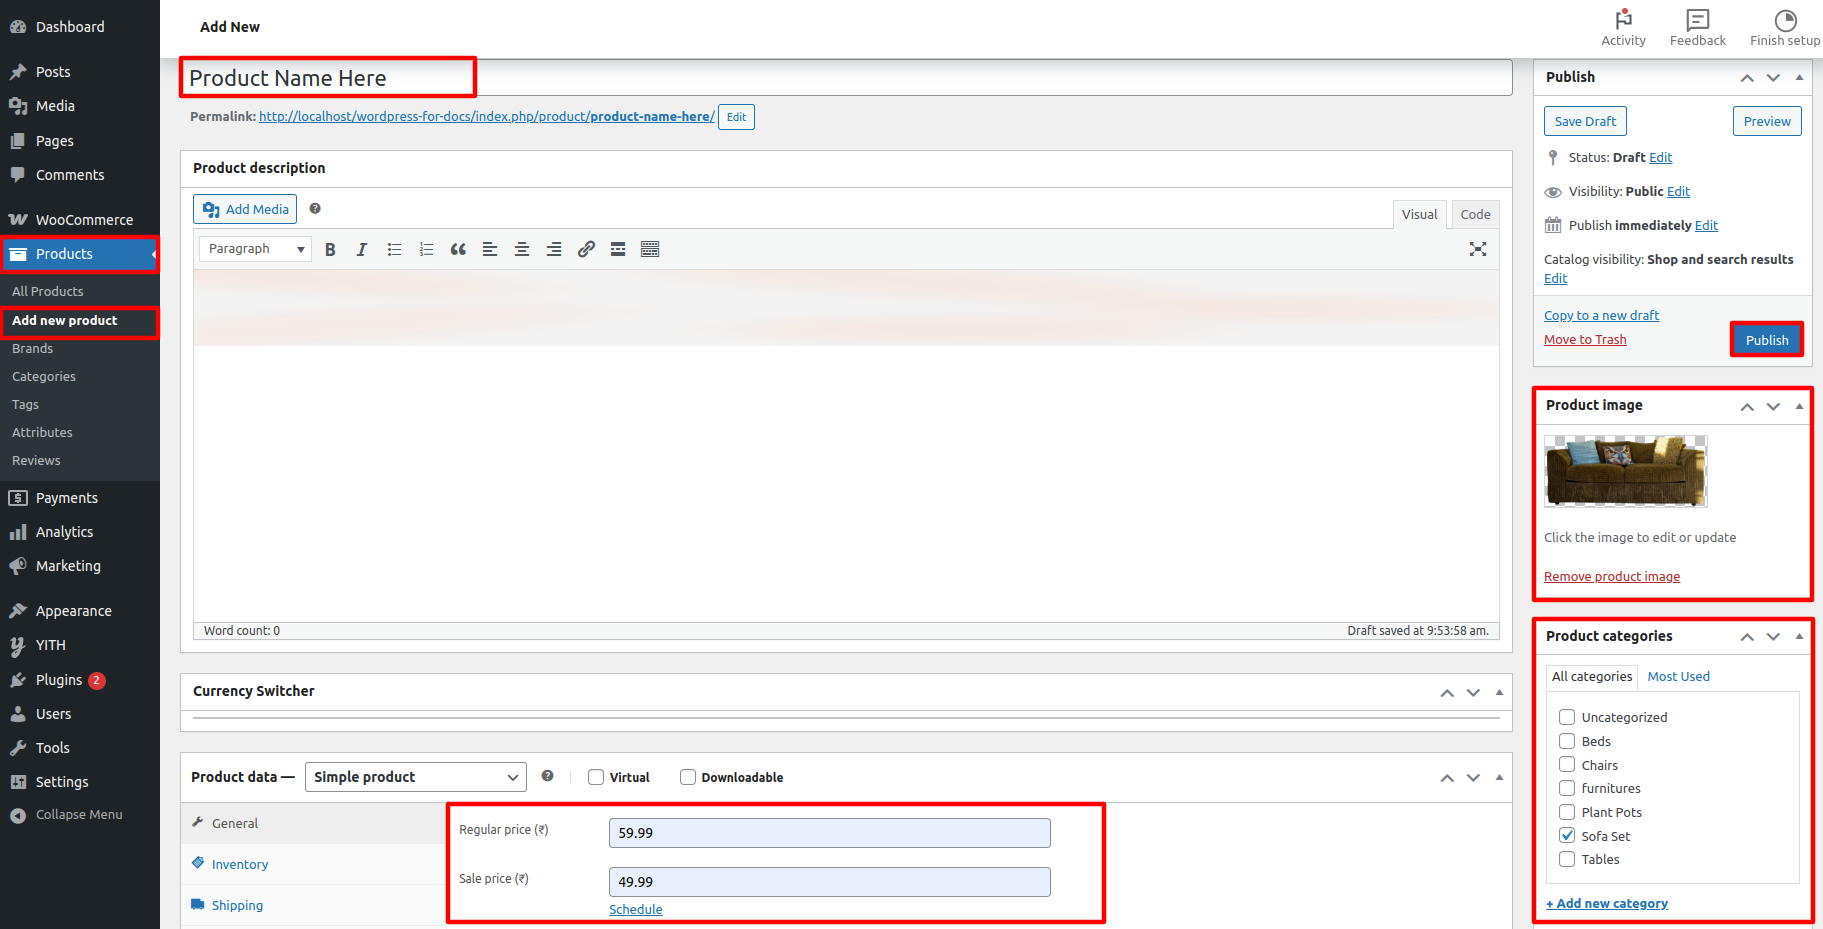The image size is (1823, 929).
Task: Click the Bold formatting icon
Action: pyautogui.click(x=330, y=250)
